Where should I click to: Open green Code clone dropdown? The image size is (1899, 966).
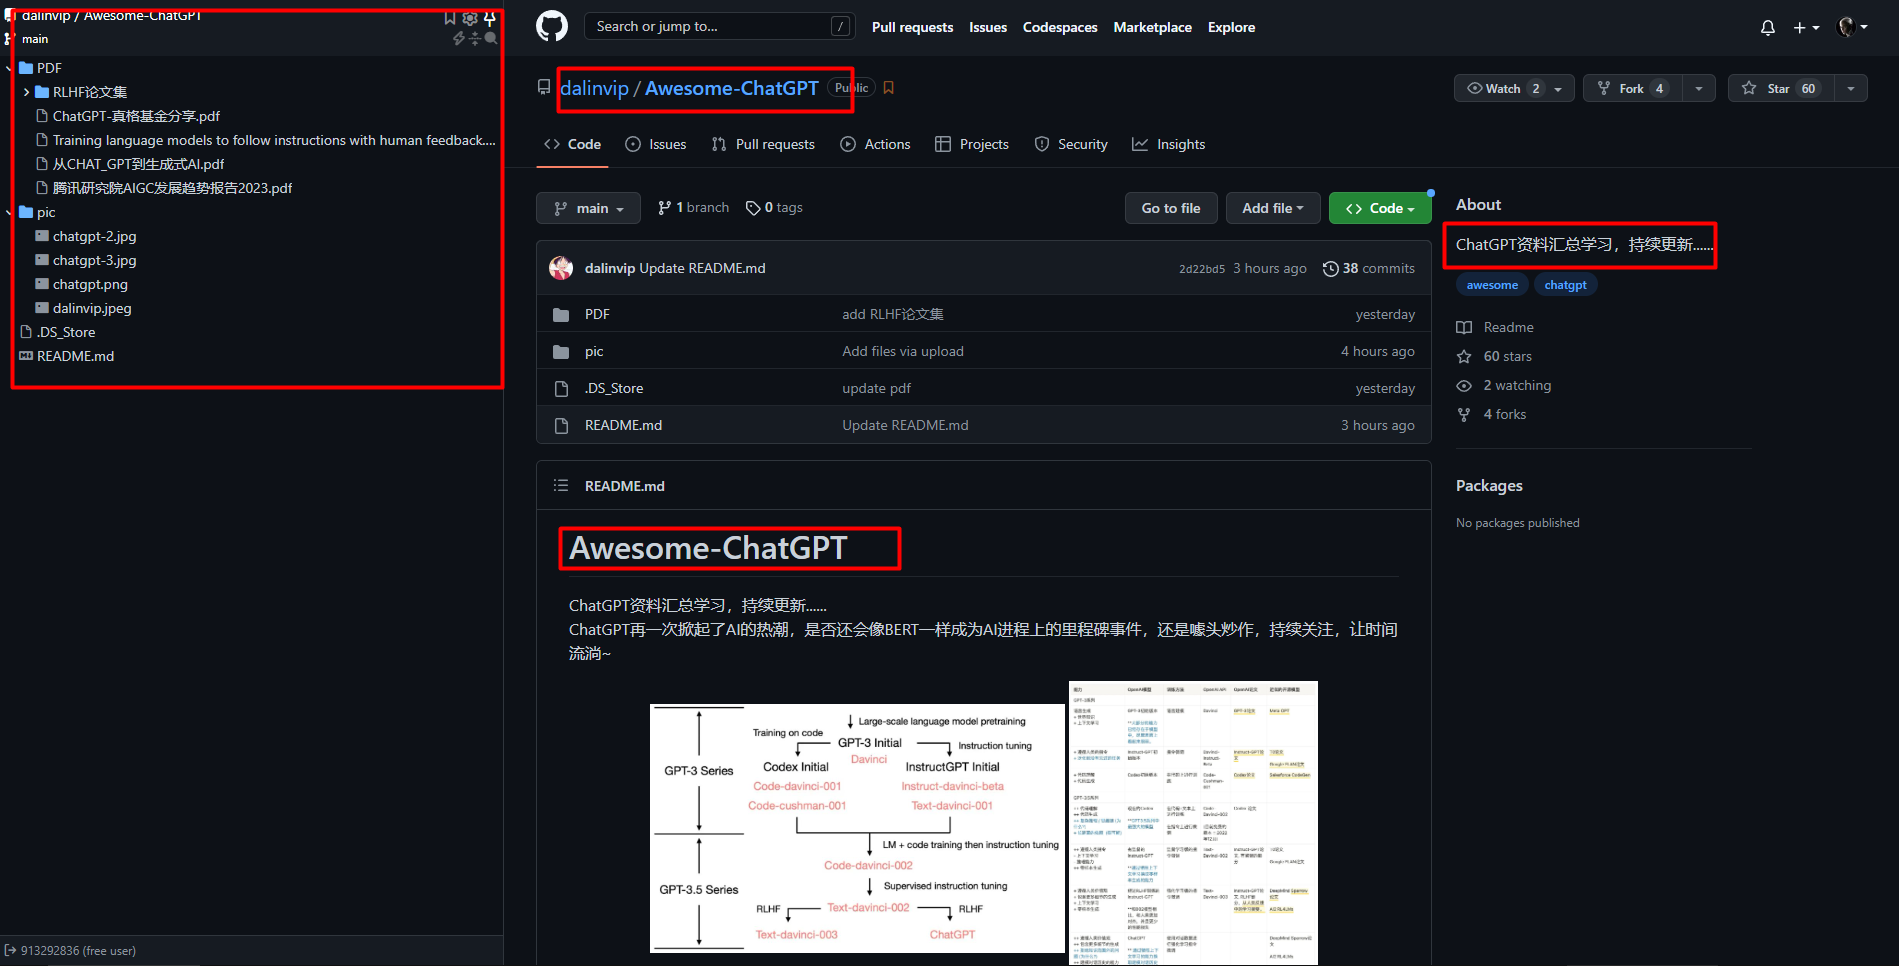coord(1380,208)
